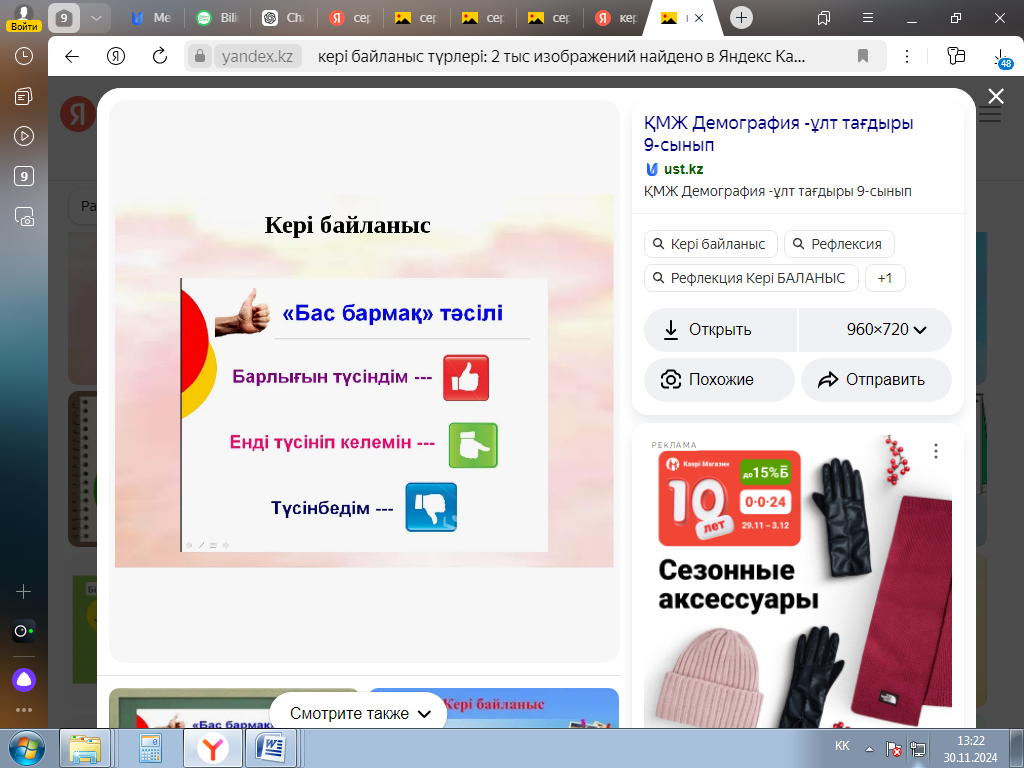Open the downloads icon with badge 48
This screenshot has width=1024, height=768.
pyautogui.click(x=1002, y=58)
